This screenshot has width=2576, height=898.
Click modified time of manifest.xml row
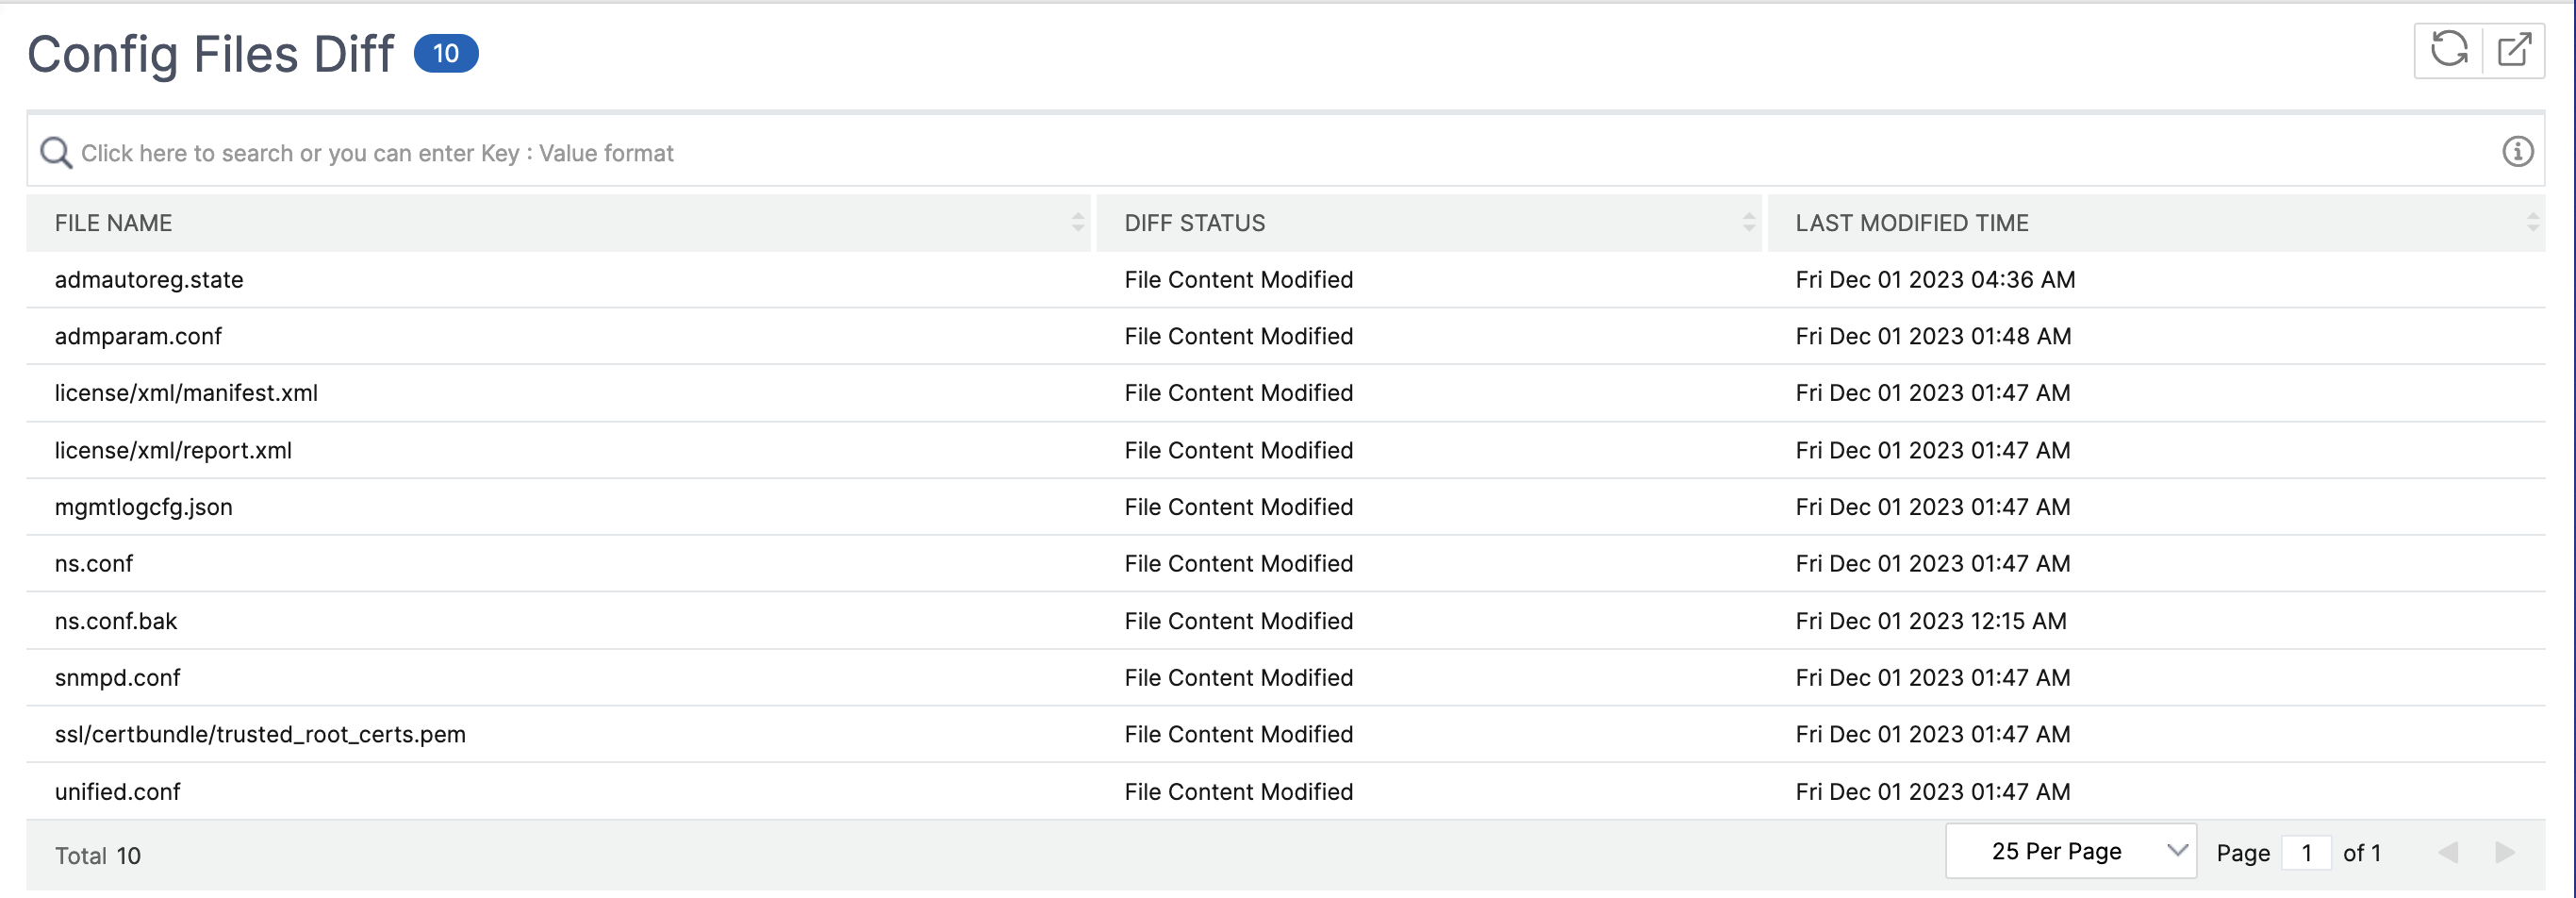pos(1932,393)
